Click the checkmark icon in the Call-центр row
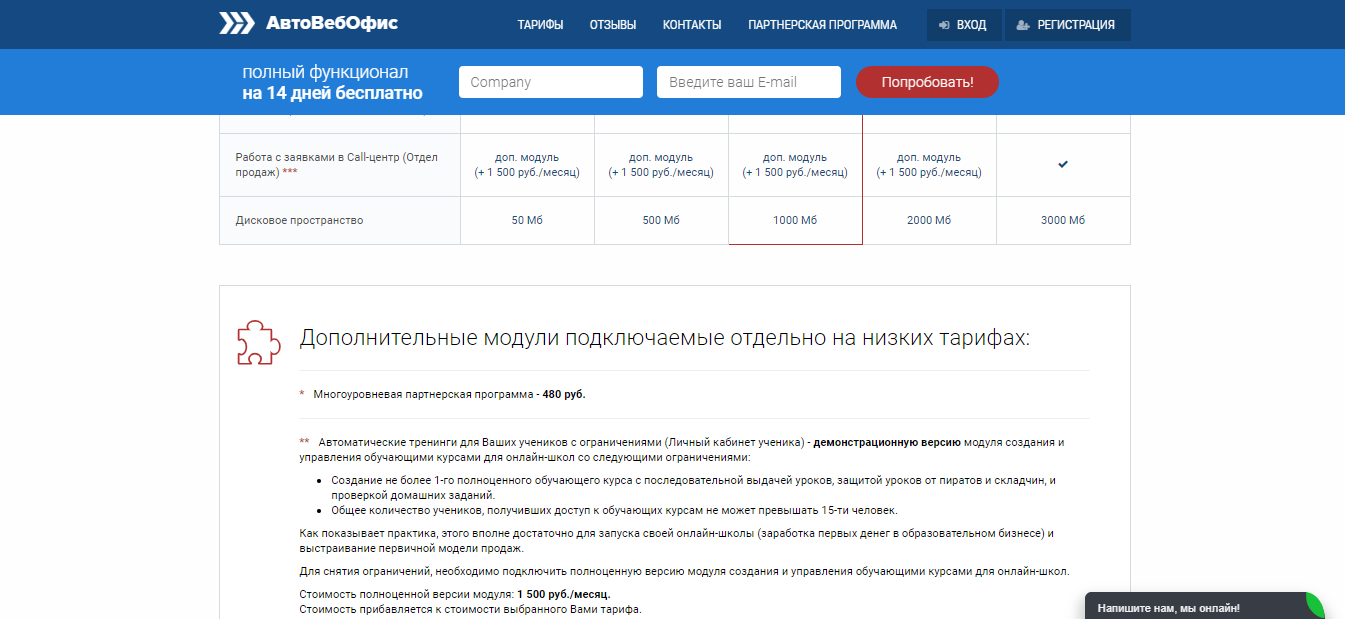1345x619 pixels. coord(1063,165)
